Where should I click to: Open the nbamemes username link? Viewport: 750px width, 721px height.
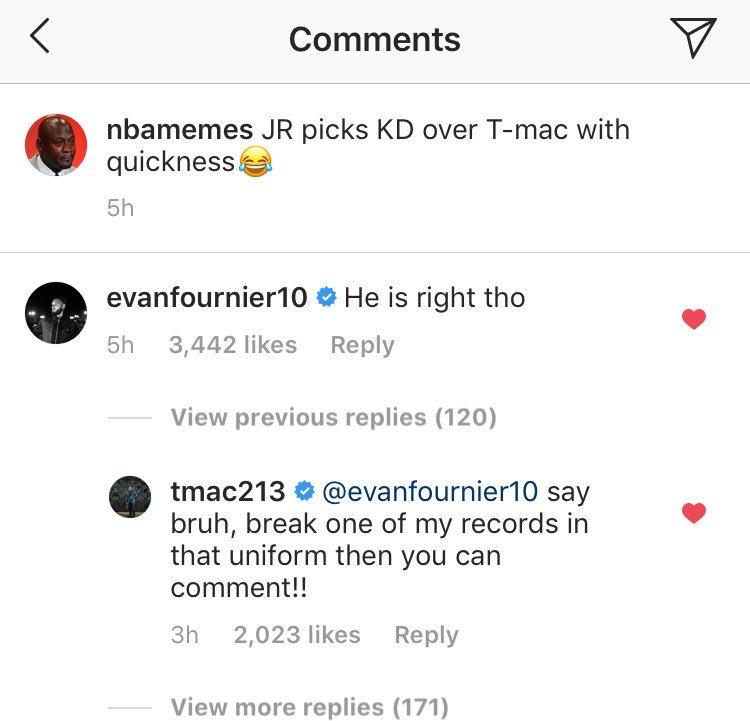[x=180, y=130]
